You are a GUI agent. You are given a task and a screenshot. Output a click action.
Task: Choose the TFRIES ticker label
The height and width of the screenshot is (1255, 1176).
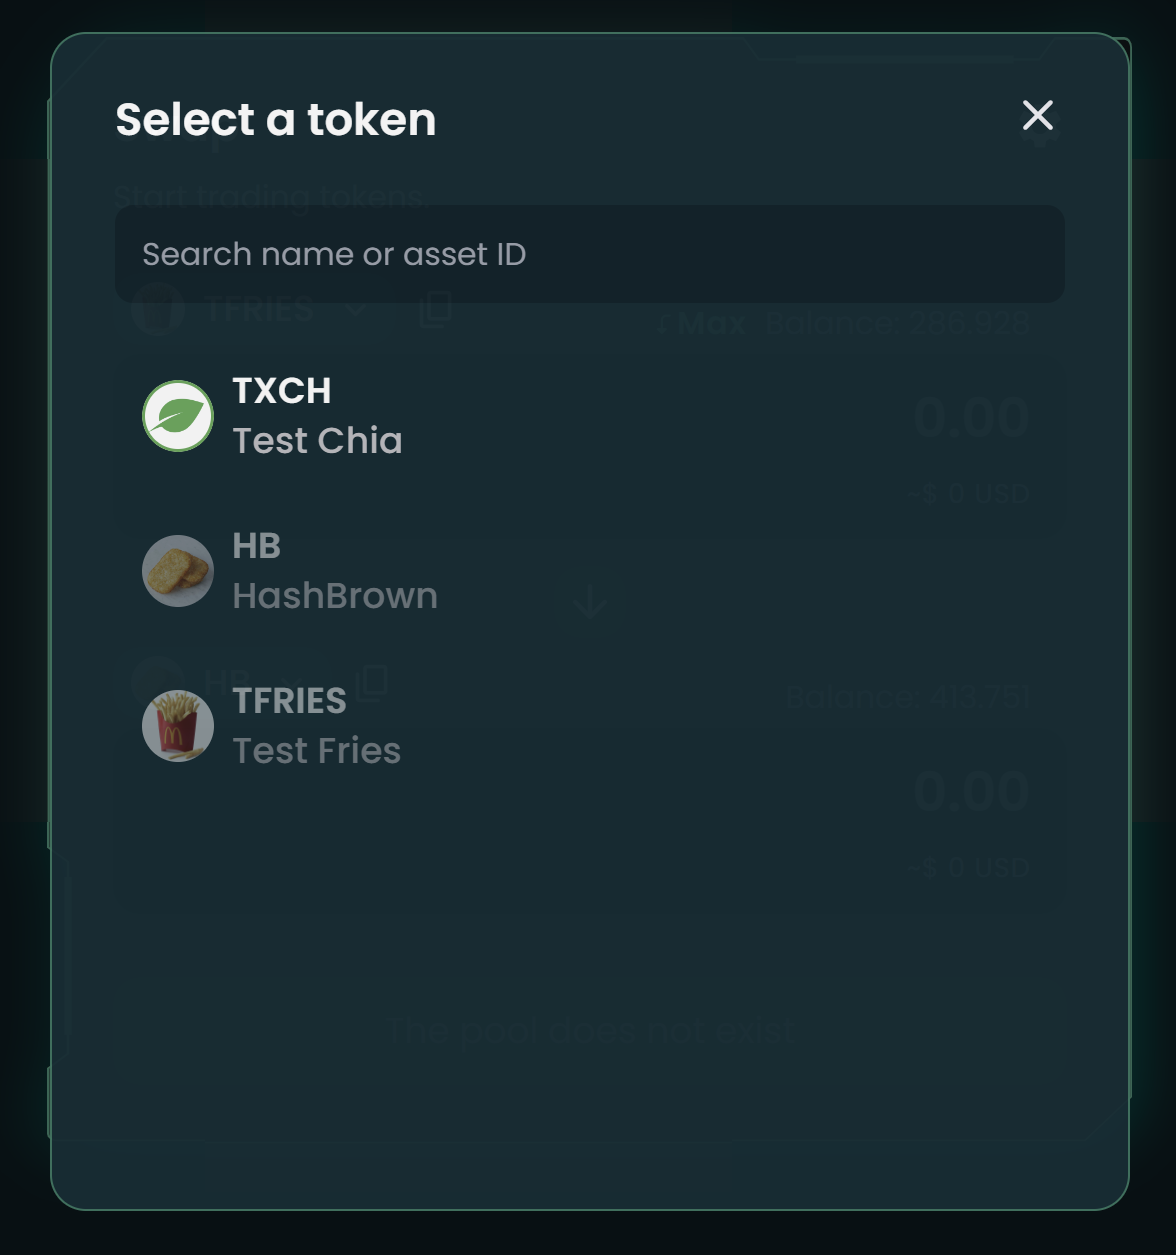click(x=289, y=701)
